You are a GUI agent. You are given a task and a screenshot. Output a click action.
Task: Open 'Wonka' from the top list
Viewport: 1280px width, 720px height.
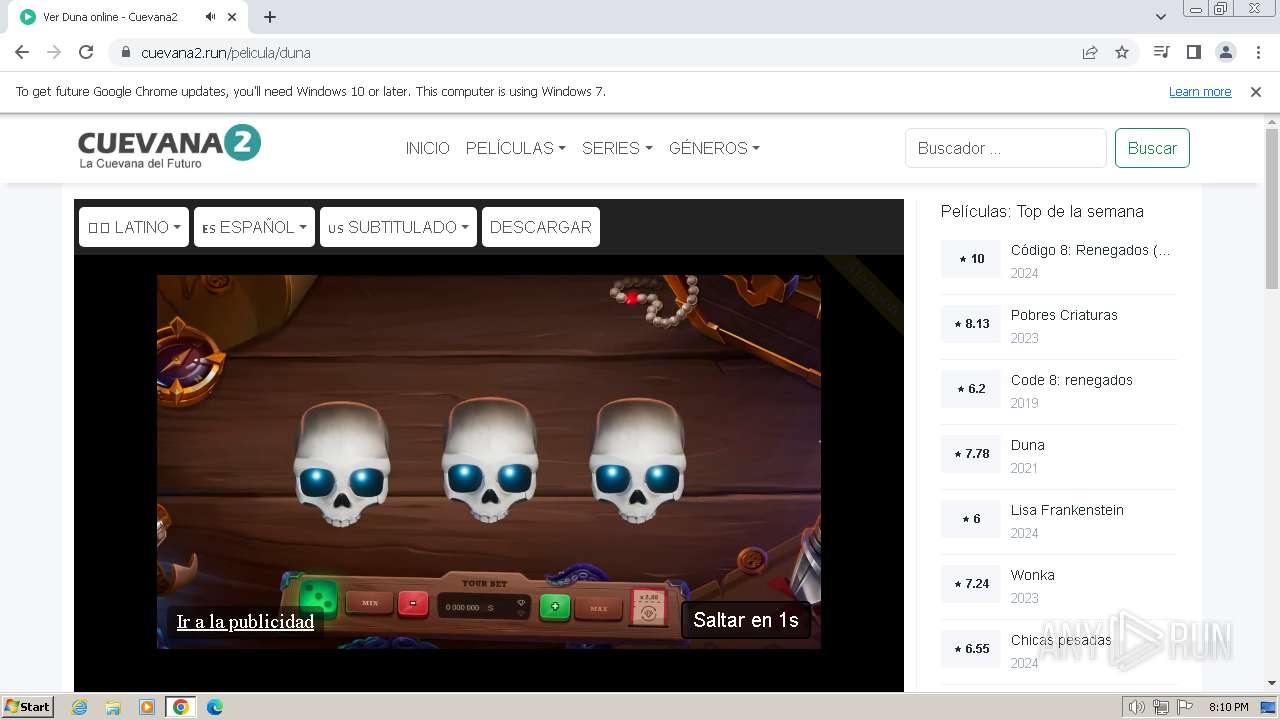1032,575
